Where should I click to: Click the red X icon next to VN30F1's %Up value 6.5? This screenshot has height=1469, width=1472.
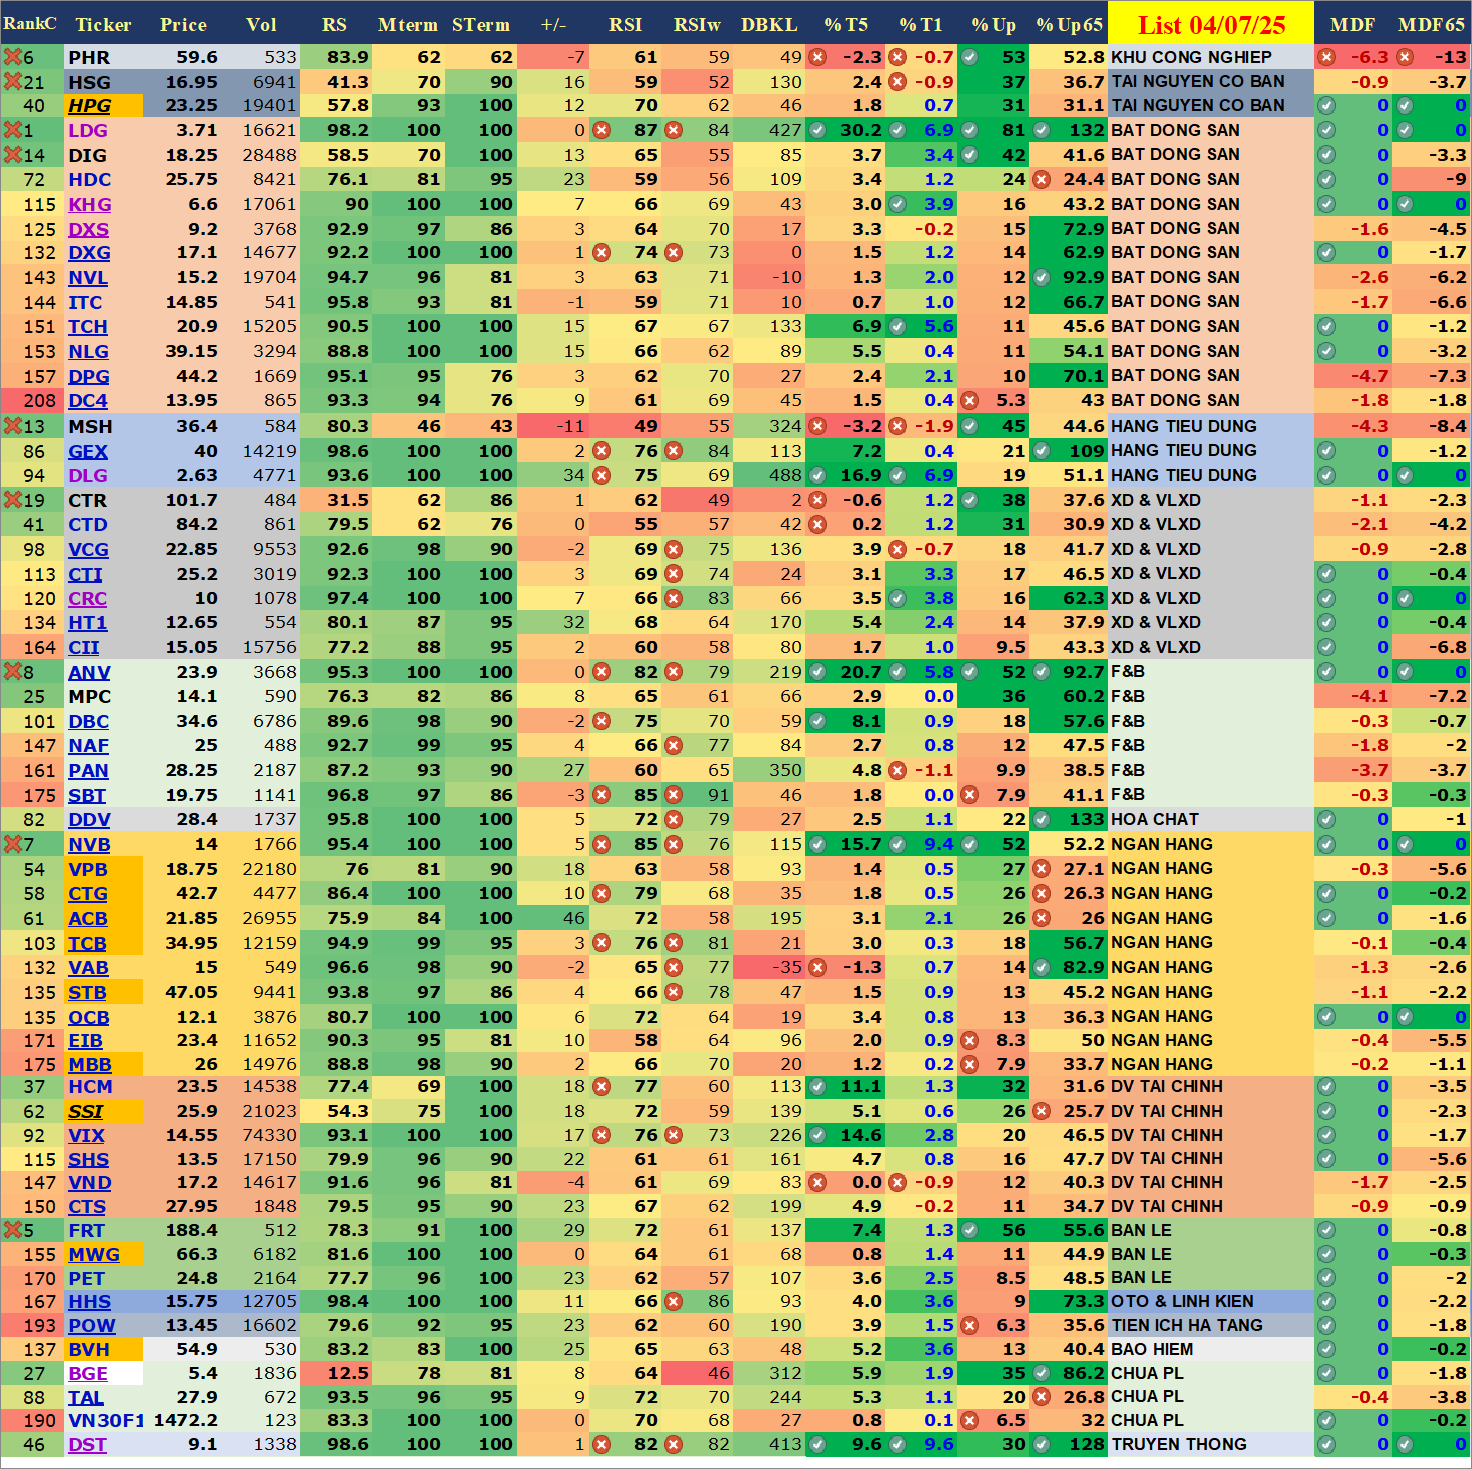point(969,1420)
